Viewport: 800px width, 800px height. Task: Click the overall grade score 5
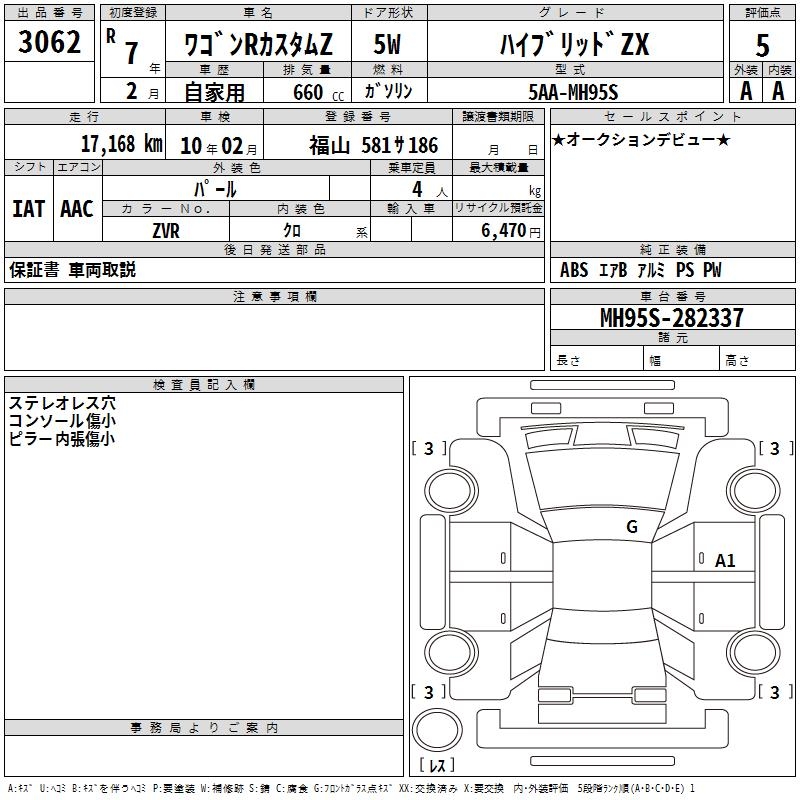tap(763, 45)
